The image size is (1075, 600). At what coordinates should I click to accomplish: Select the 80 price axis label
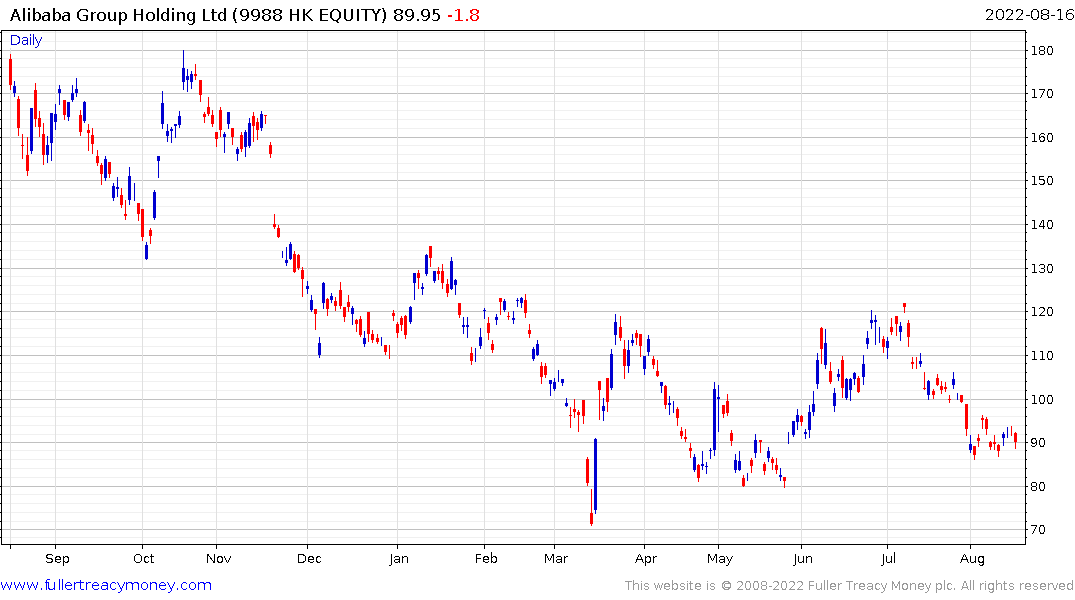[1038, 487]
